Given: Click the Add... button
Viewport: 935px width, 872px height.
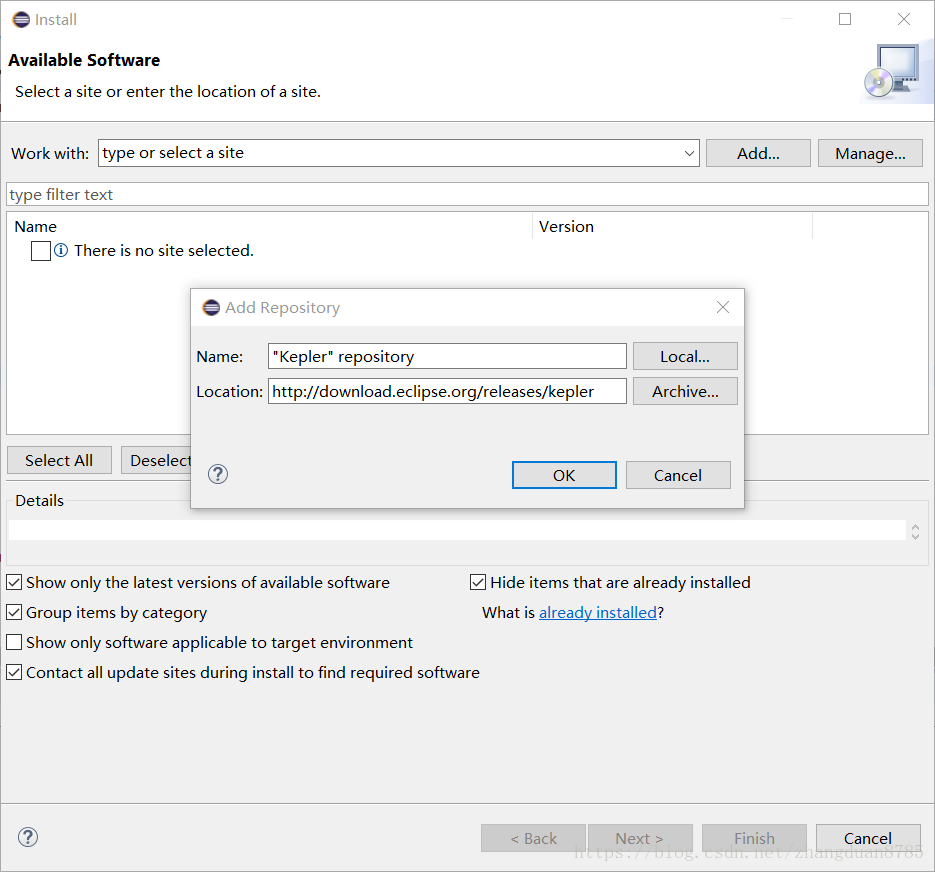Looking at the screenshot, I should [758, 153].
